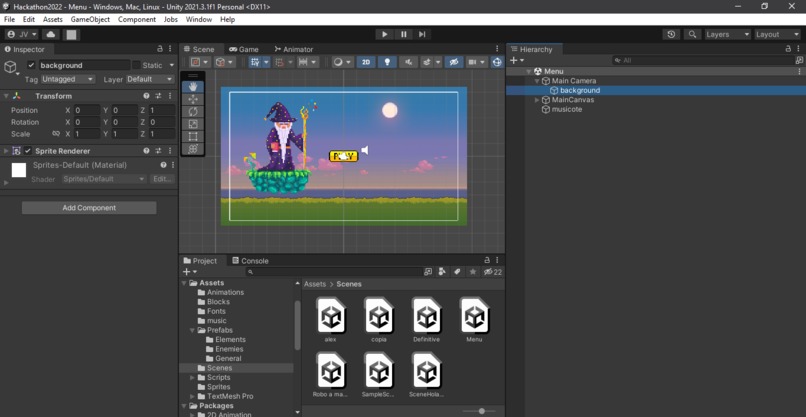Adjust the Project icon size slider
This screenshot has height=417, width=806.
click(481, 411)
